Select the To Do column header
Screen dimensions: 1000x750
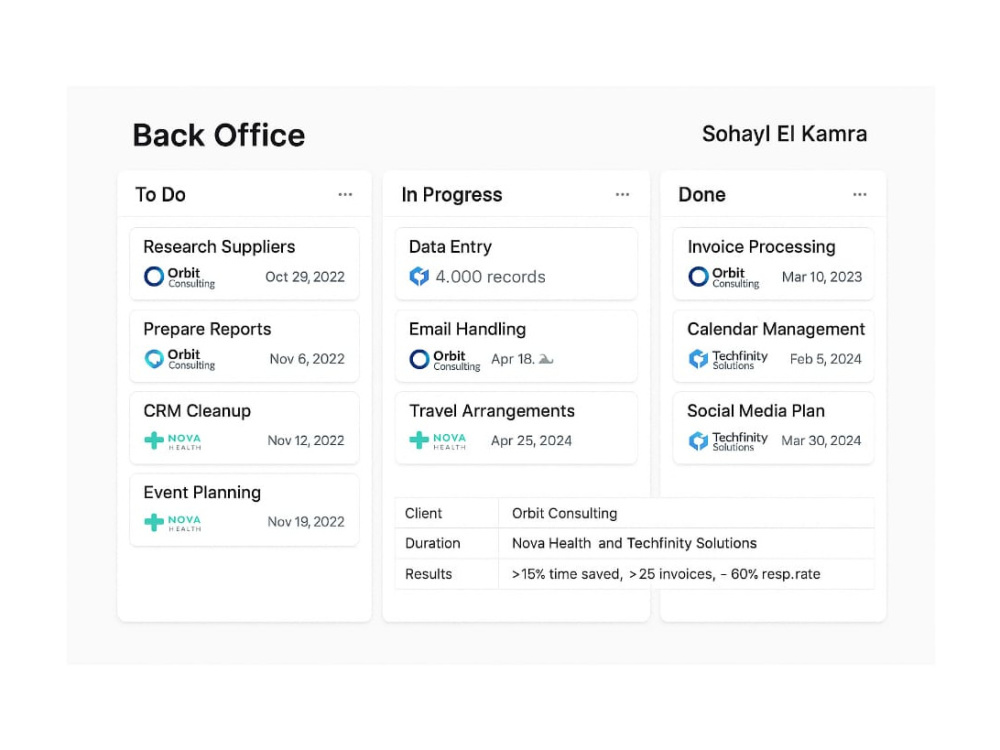160,195
